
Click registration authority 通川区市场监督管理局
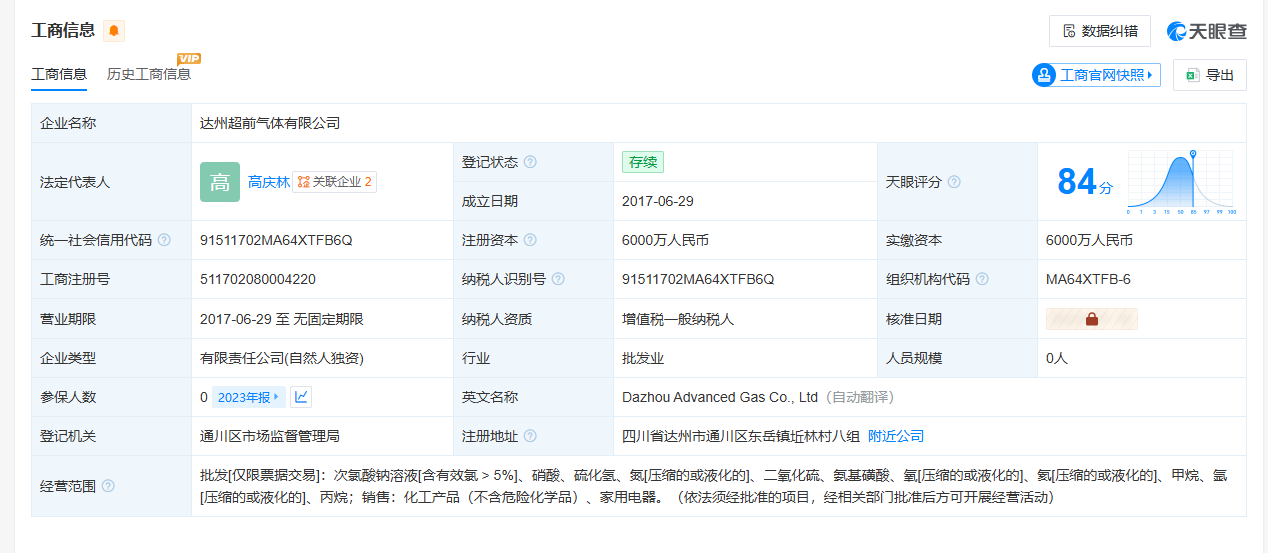(x=270, y=436)
